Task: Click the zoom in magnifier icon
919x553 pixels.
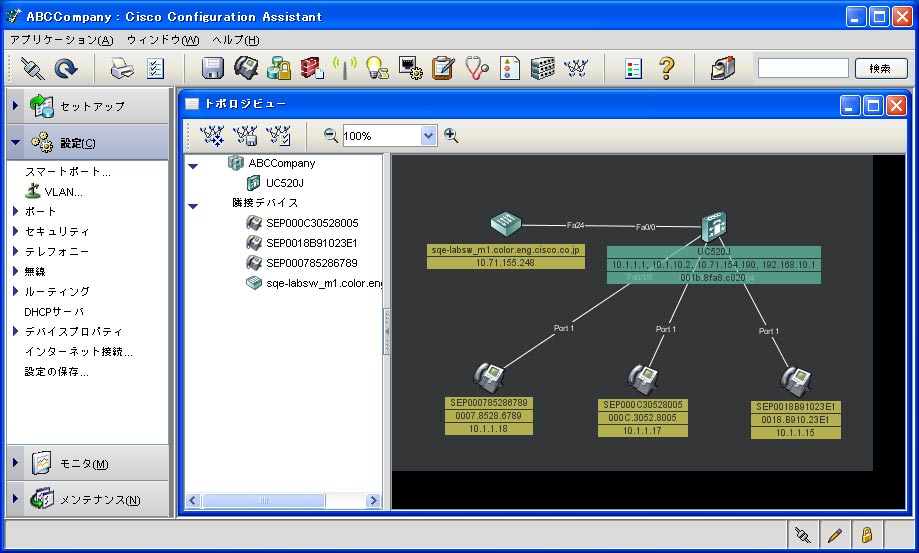Action: click(x=451, y=135)
